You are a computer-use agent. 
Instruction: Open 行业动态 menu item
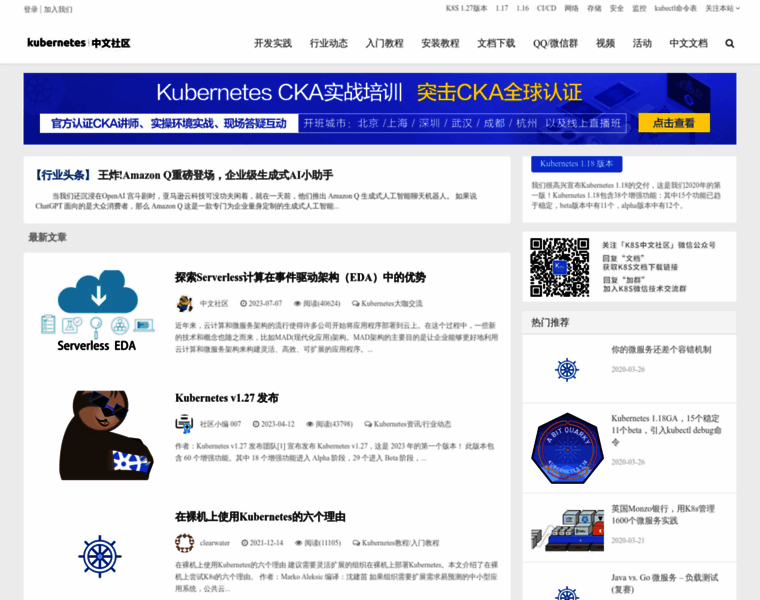[x=329, y=44]
